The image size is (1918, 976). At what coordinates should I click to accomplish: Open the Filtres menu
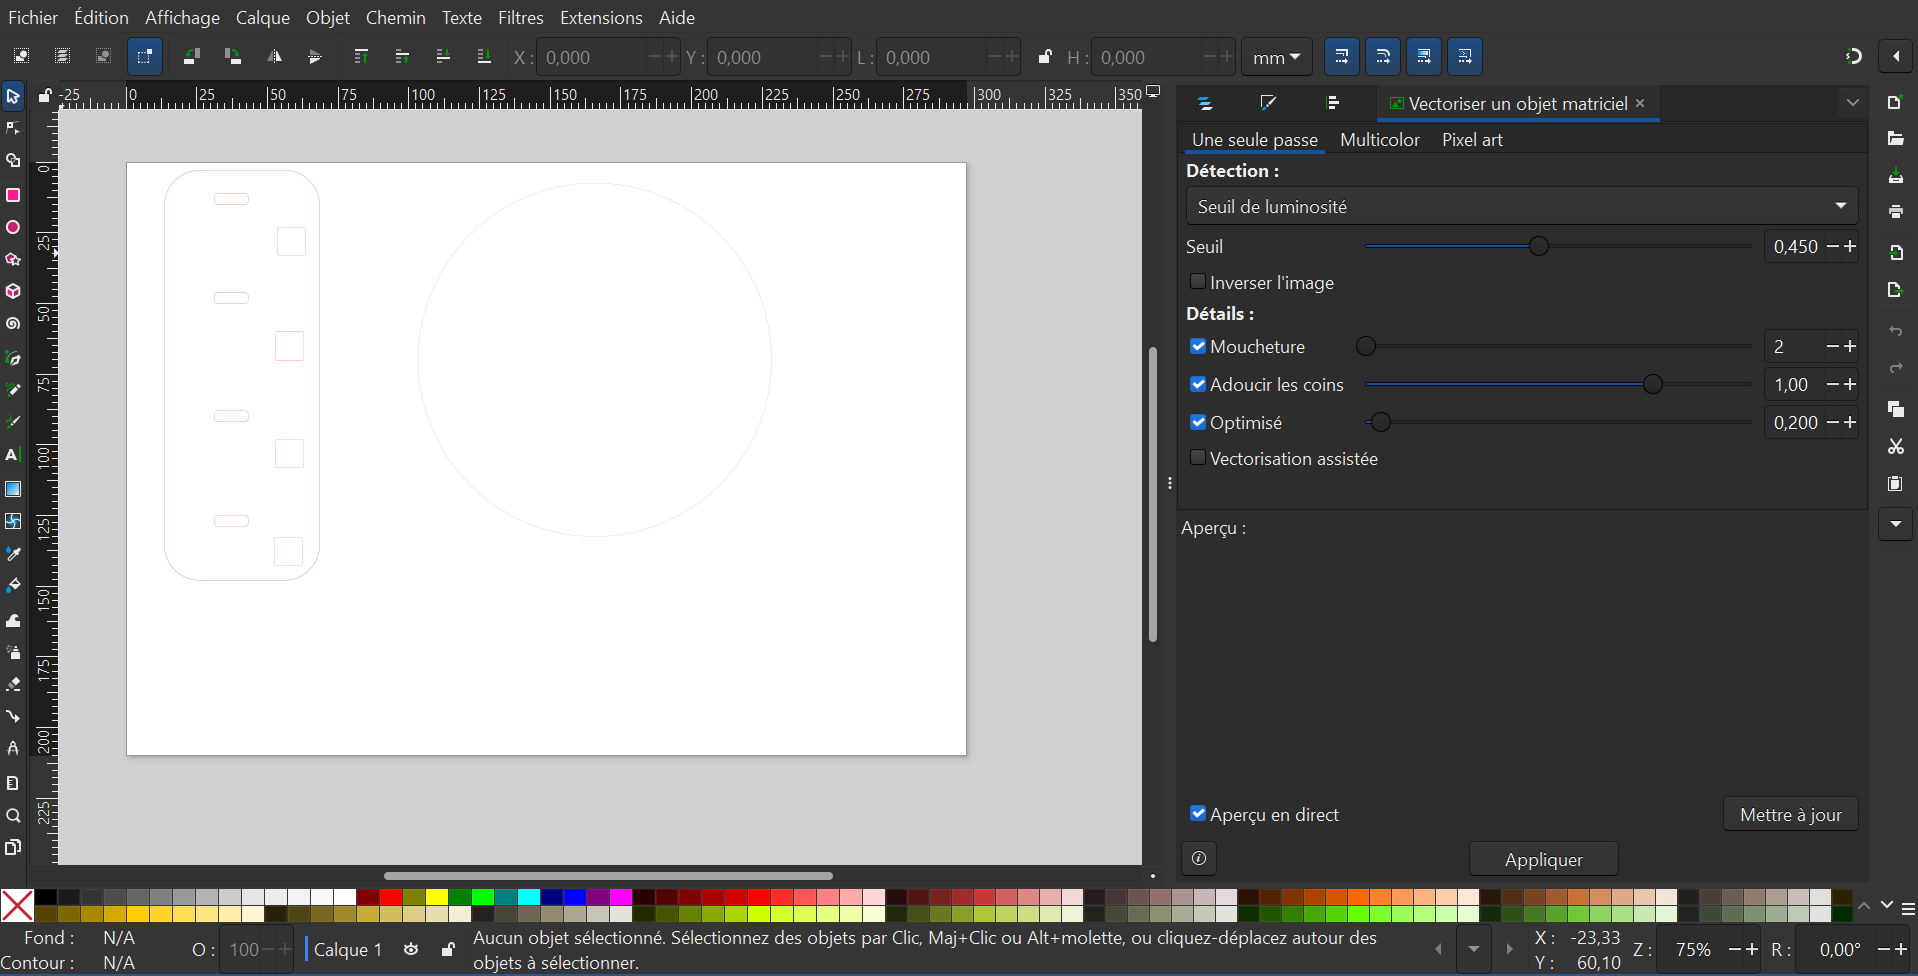(520, 18)
